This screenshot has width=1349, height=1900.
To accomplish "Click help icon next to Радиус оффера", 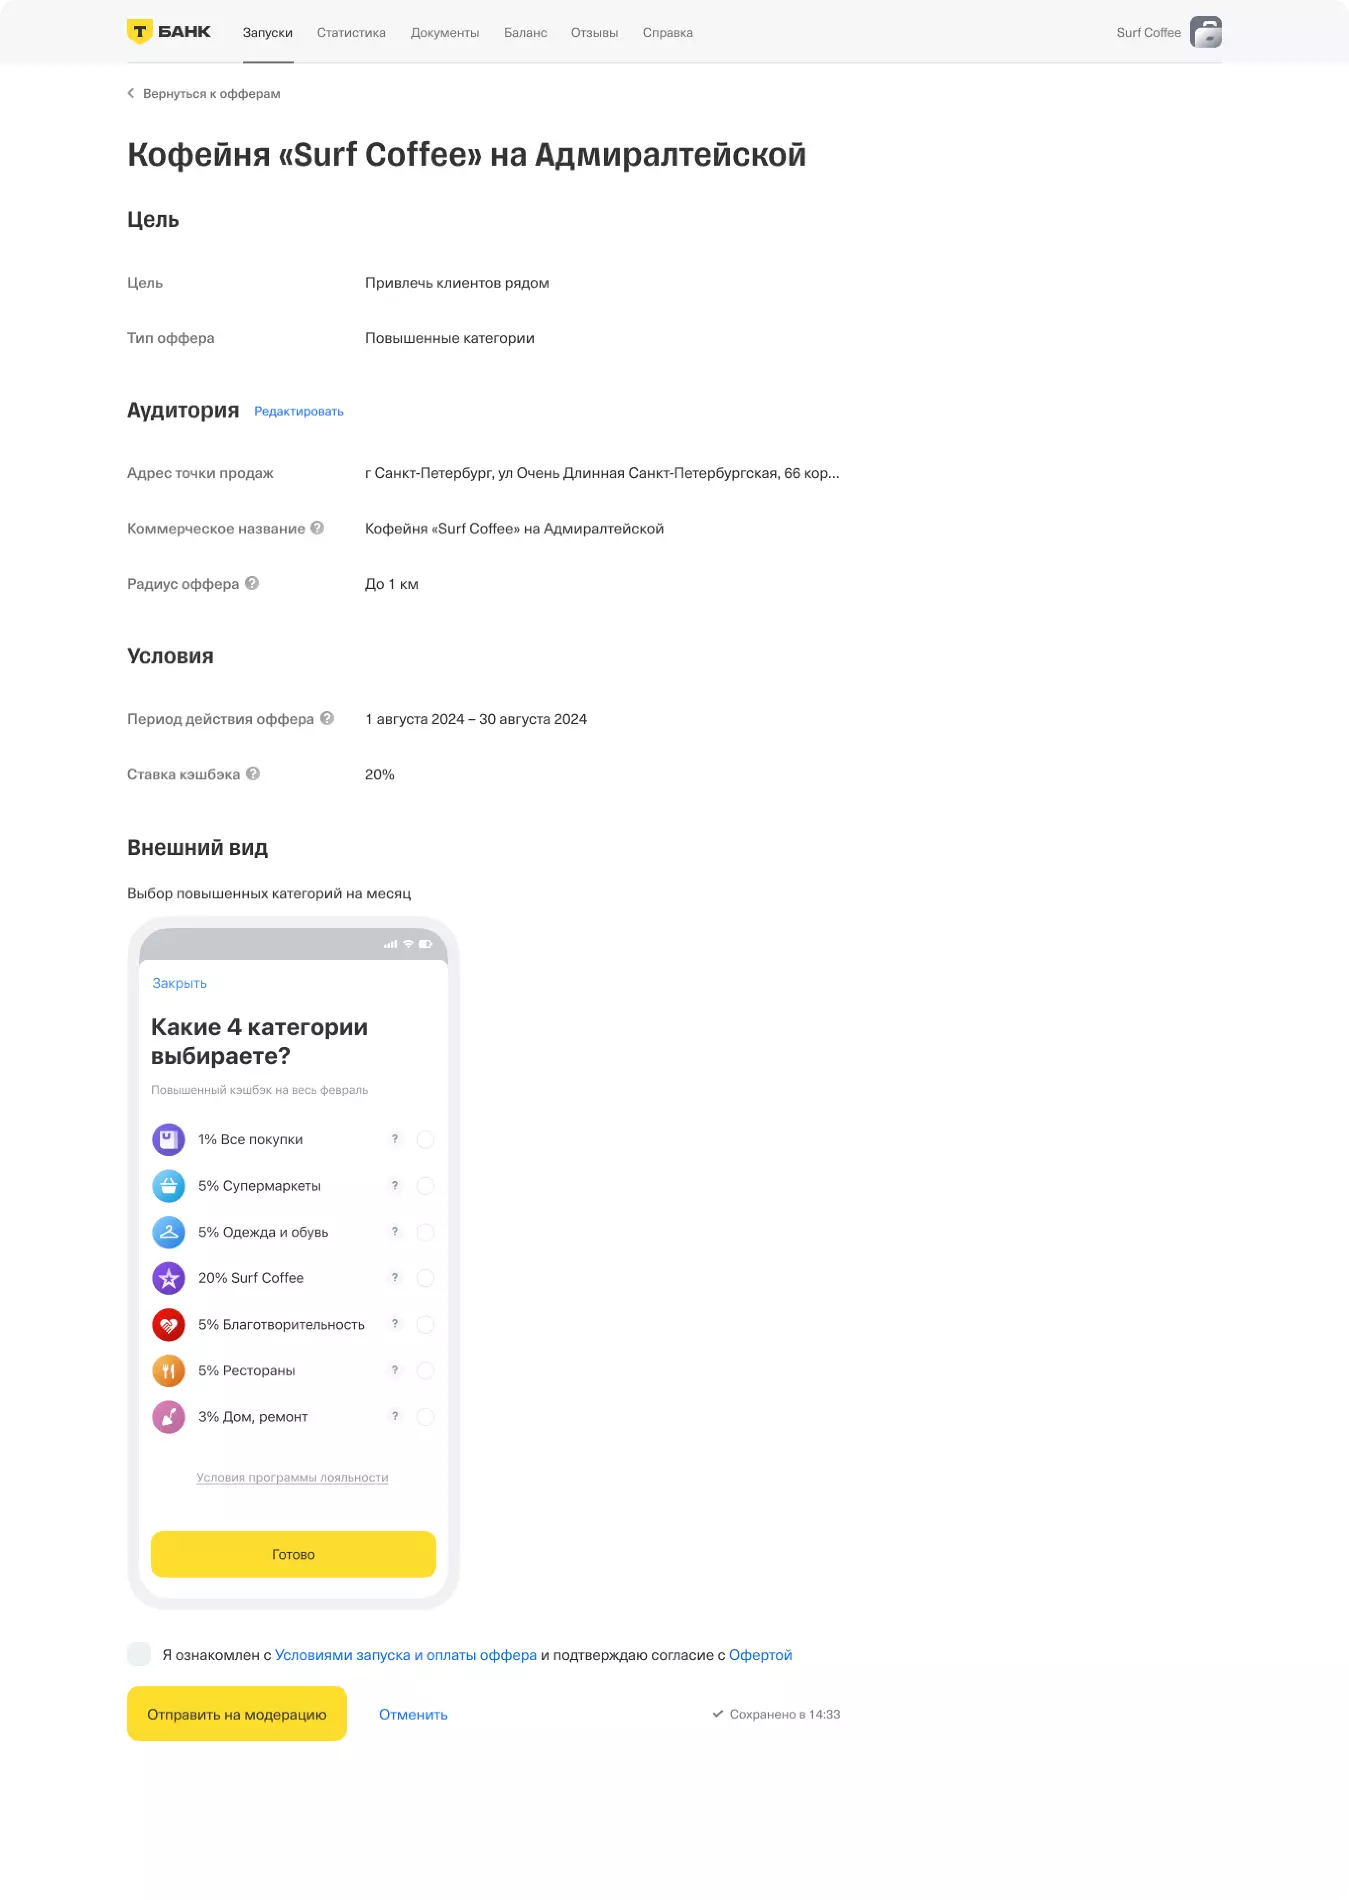I will click(x=252, y=583).
